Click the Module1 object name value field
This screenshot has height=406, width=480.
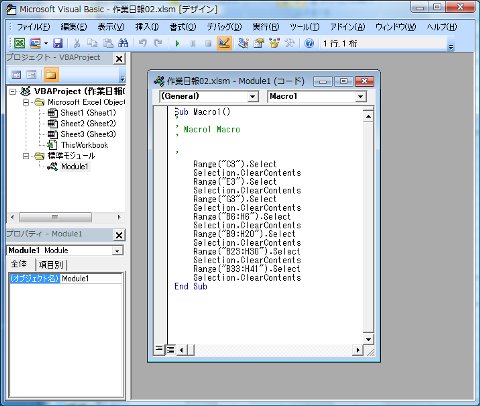(91, 279)
